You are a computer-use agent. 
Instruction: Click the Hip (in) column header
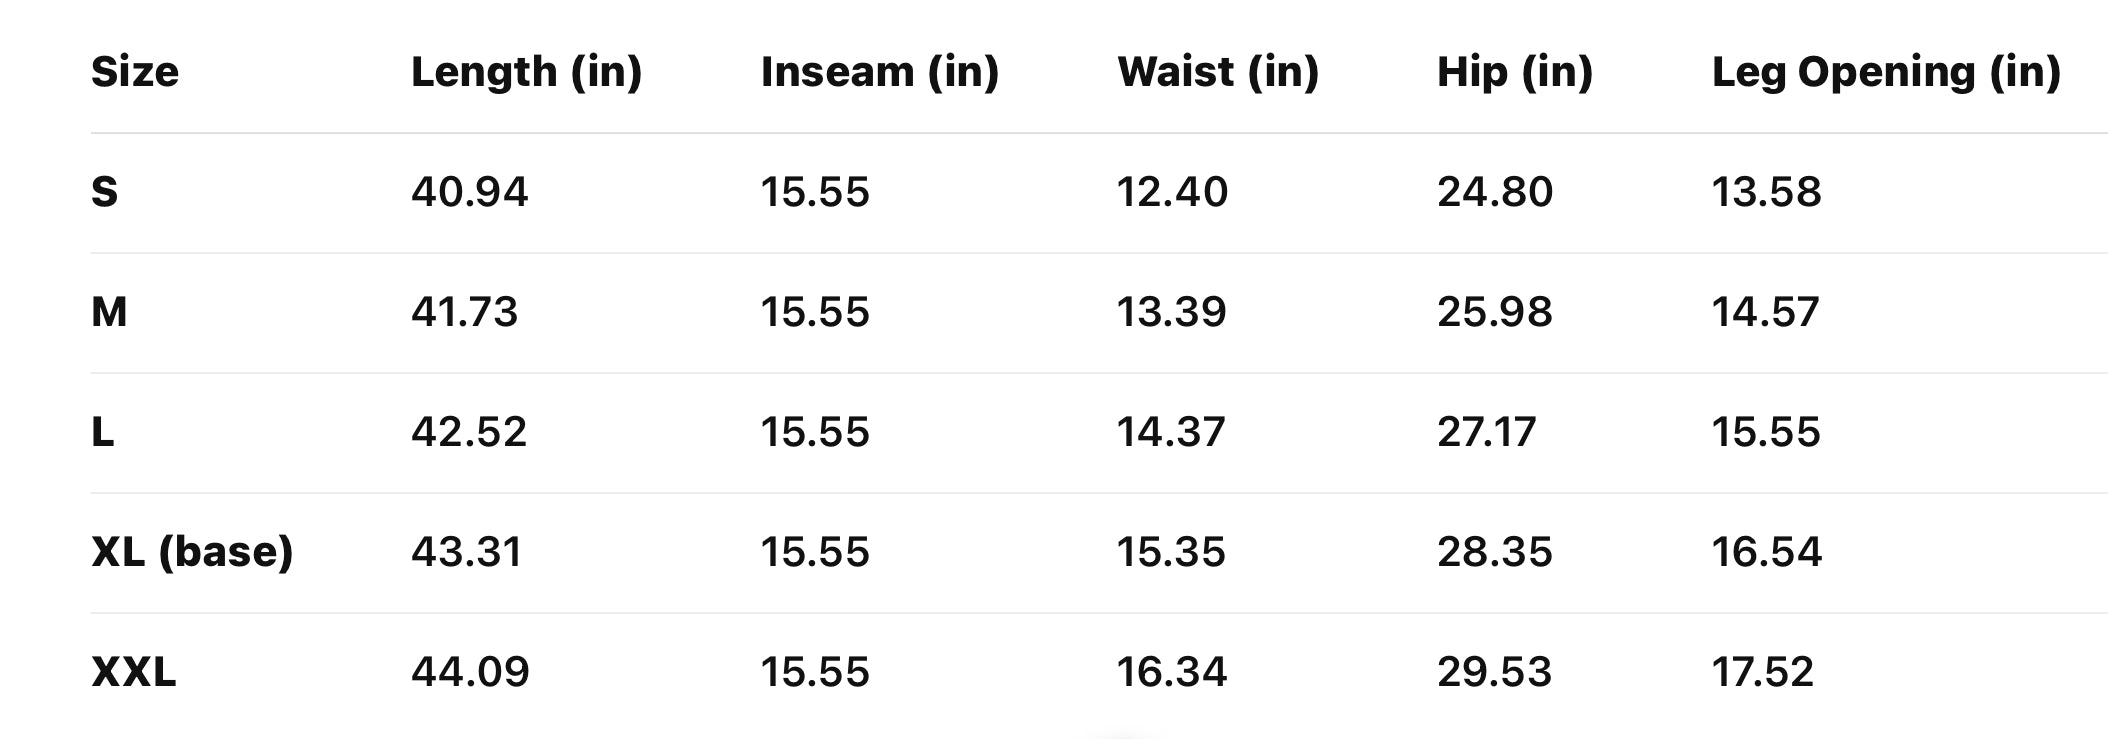click(x=1514, y=72)
